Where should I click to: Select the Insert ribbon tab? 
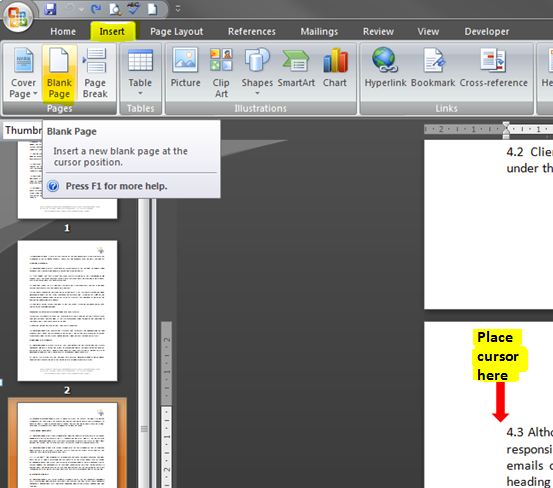pos(112,31)
